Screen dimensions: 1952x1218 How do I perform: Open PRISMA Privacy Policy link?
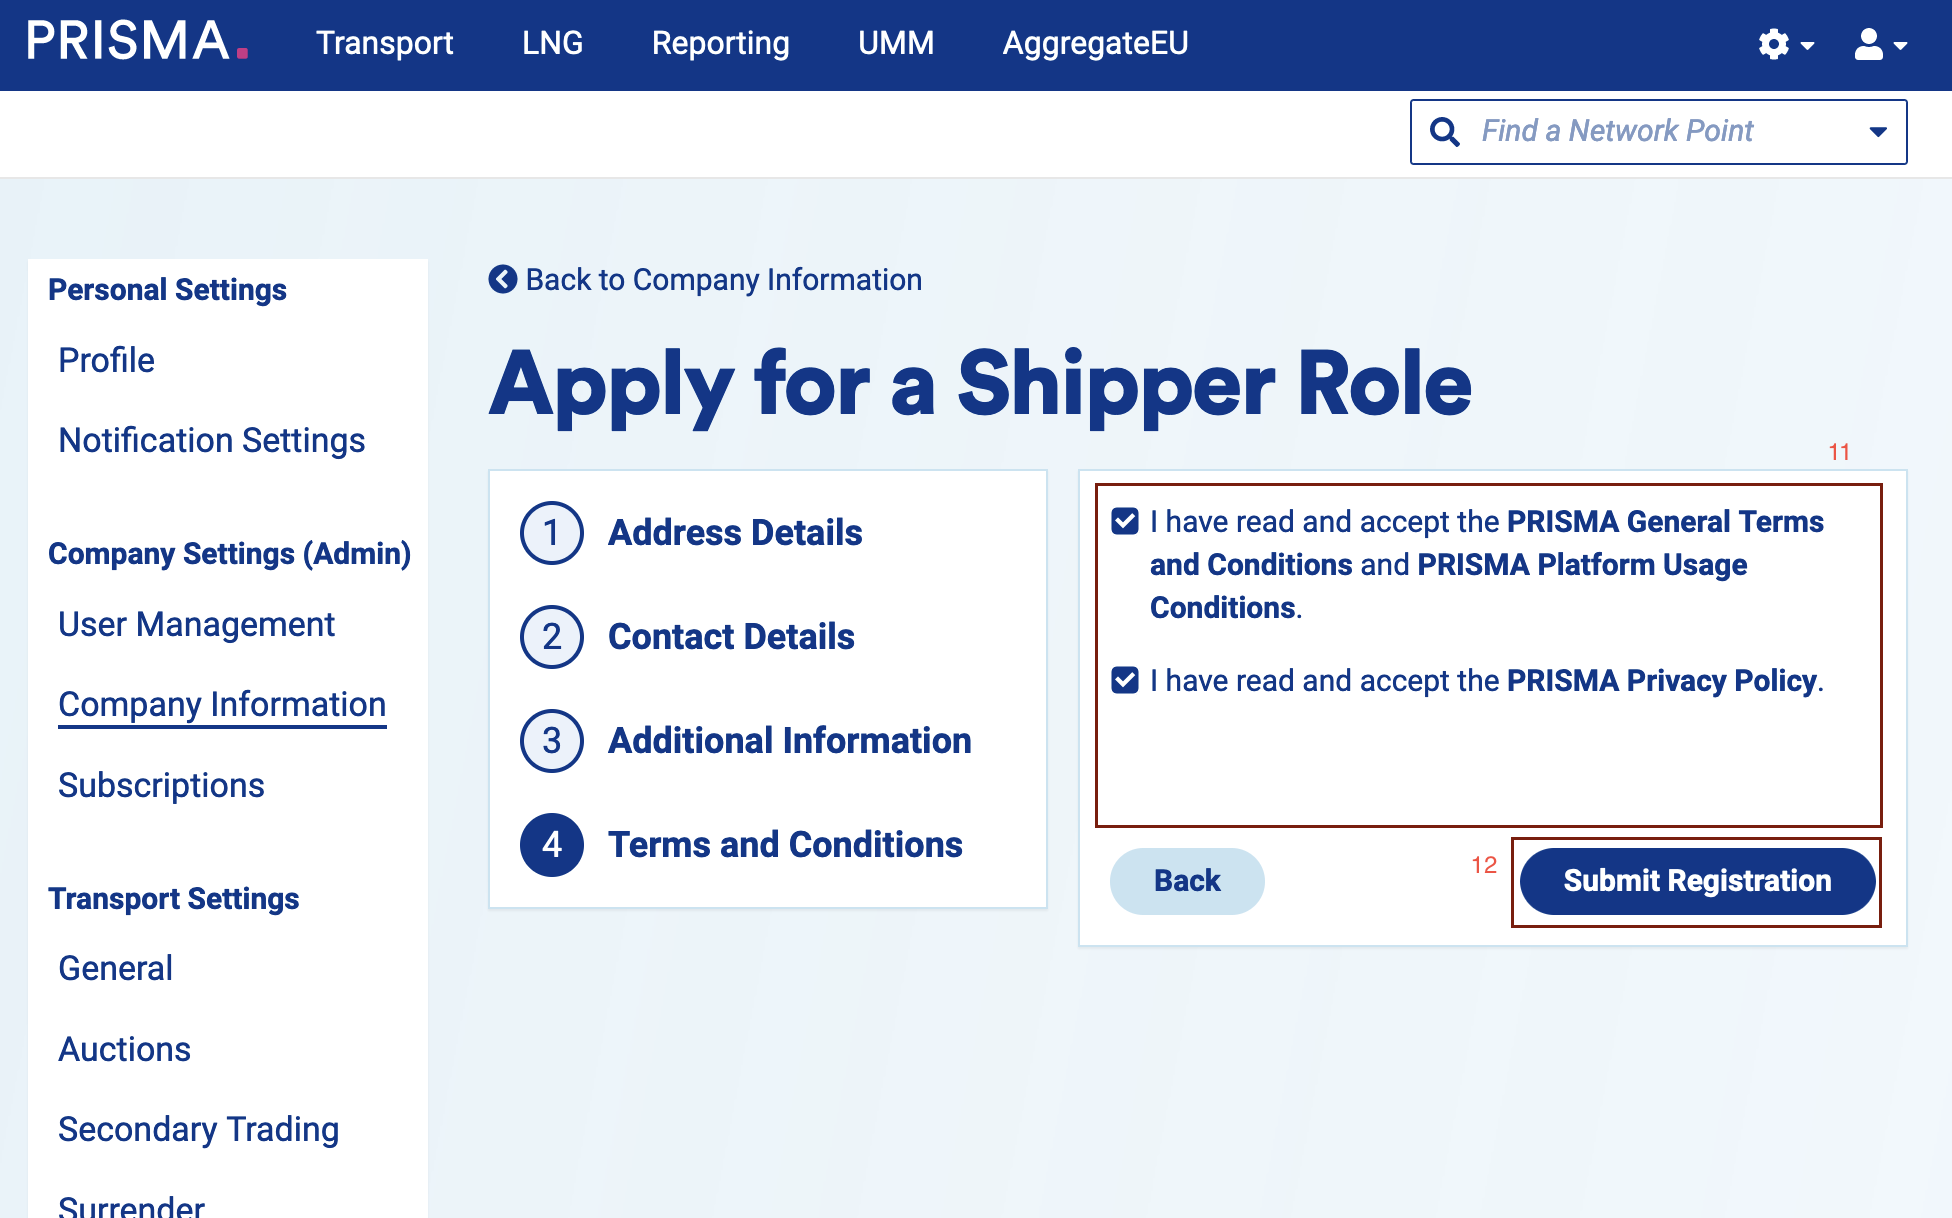(1661, 681)
